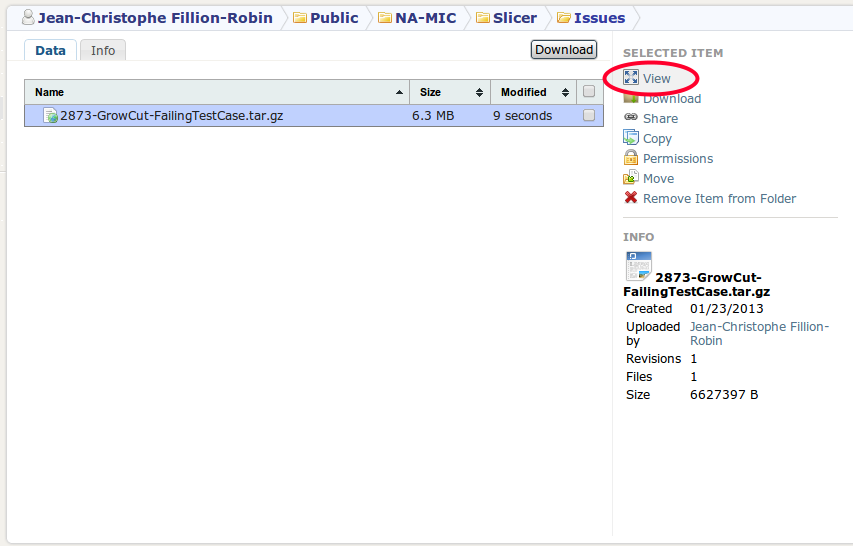This screenshot has width=853, height=546.
Task: Switch to the Info tab
Action: (103, 50)
